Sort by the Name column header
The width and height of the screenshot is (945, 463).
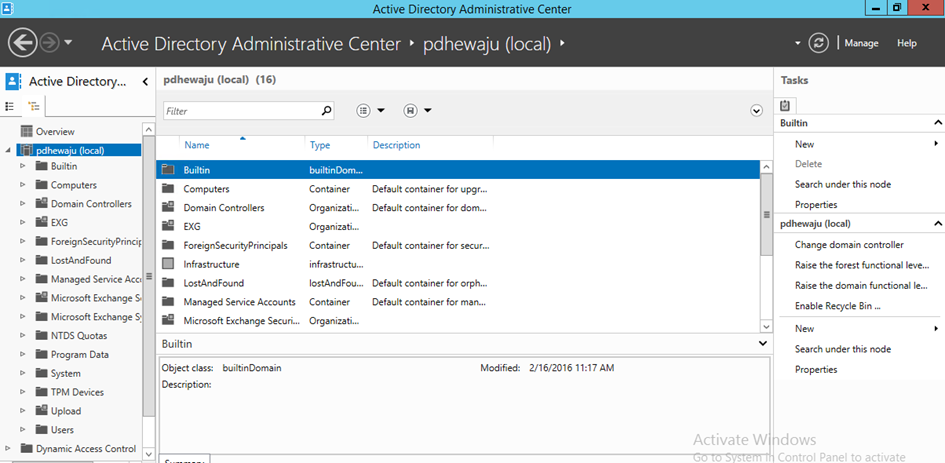click(x=197, y=145)
